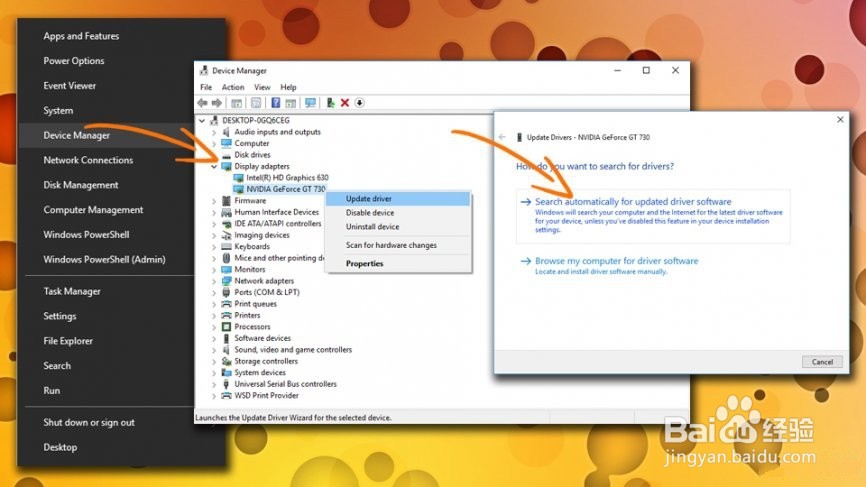This screenshot has width=866, height=487.
Task: Click the Print queues printer icon
Action: (226, 304)
